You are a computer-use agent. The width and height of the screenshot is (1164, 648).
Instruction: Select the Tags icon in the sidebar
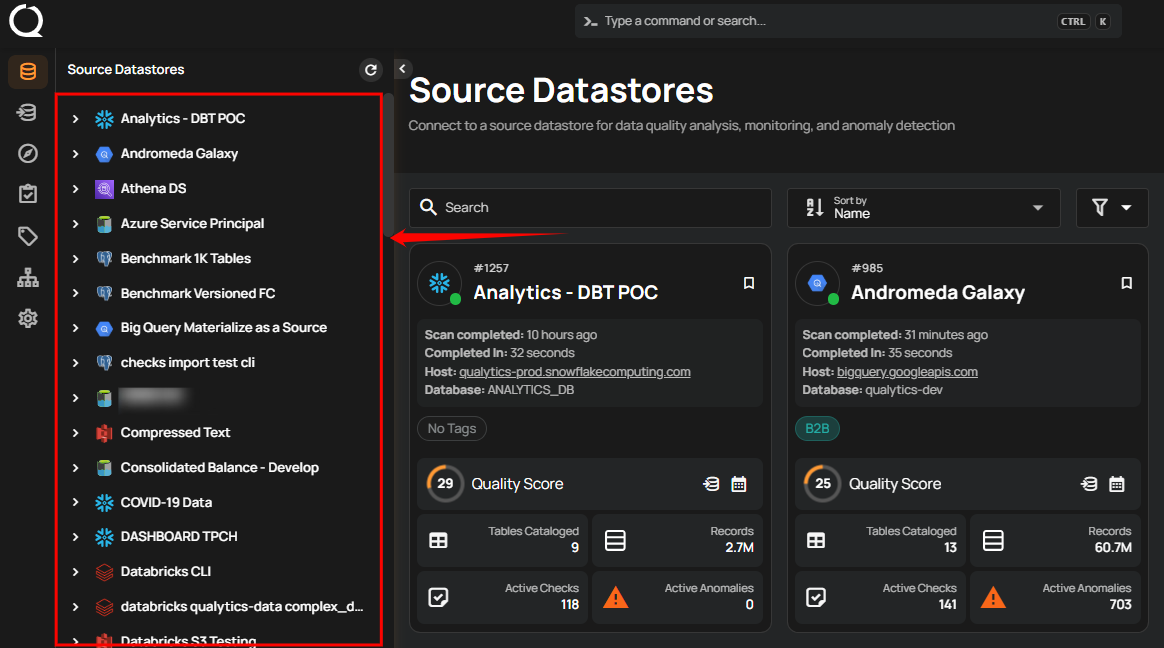27,234
